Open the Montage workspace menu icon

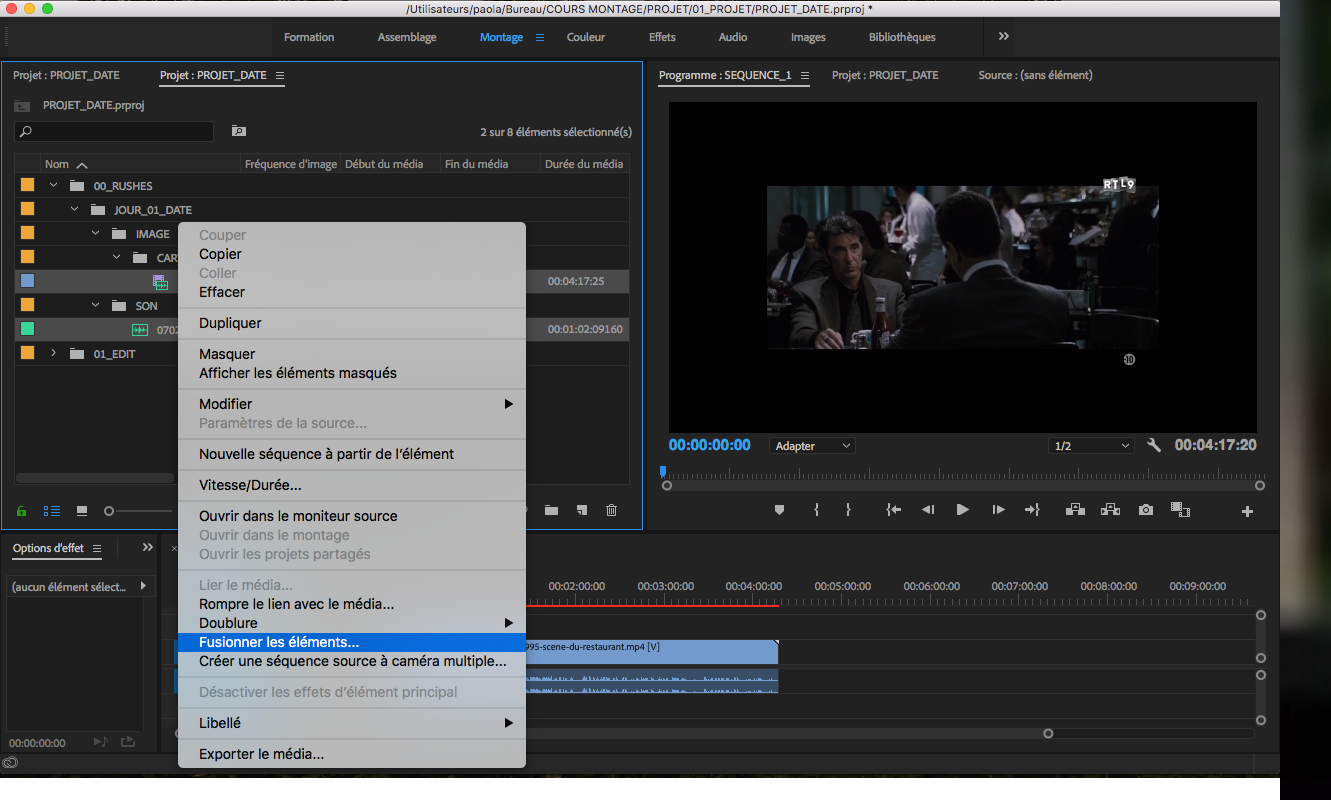pyautogui.click(x=540, y=37)
